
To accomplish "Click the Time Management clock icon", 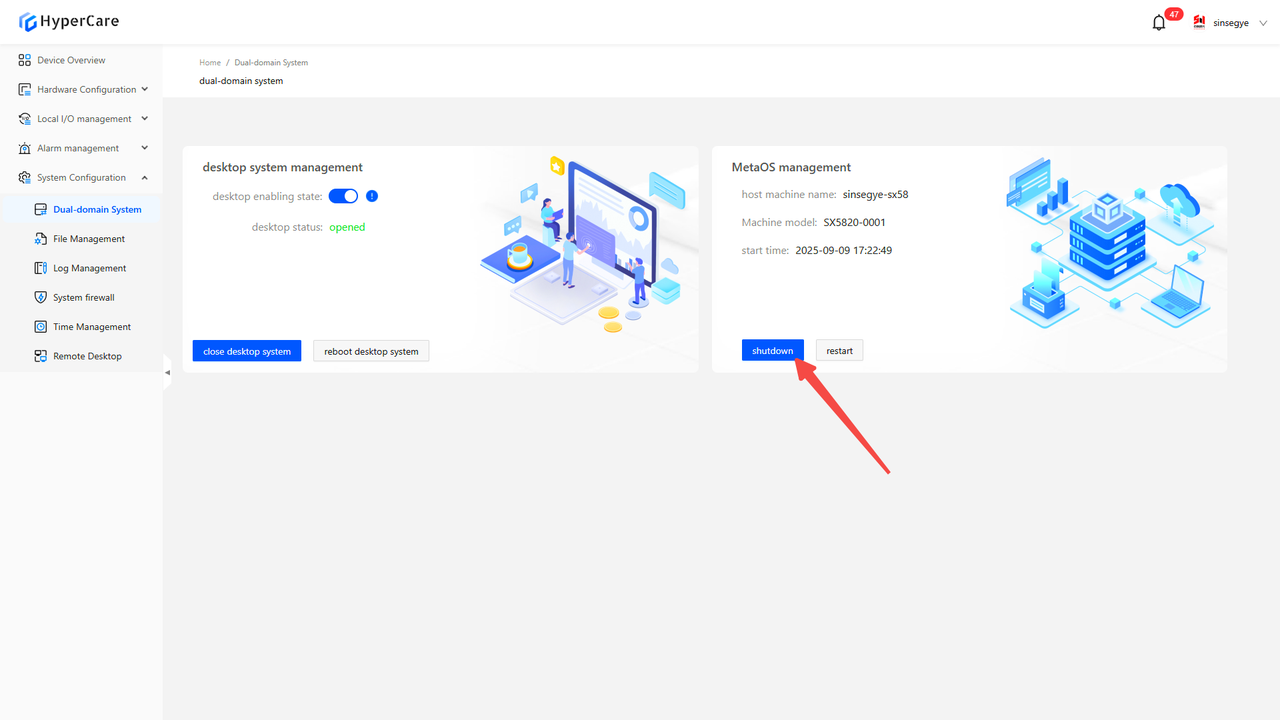I will tap(41, 327).
